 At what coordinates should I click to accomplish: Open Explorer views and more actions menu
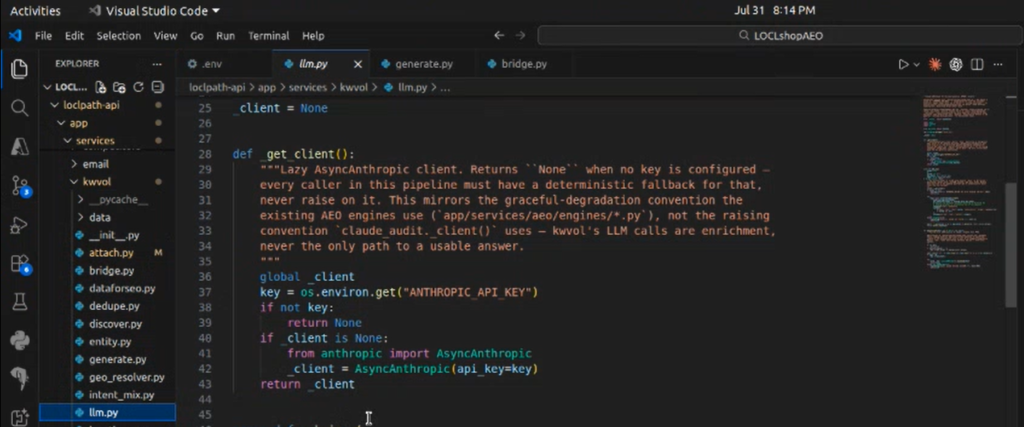(x=157, y=64)
